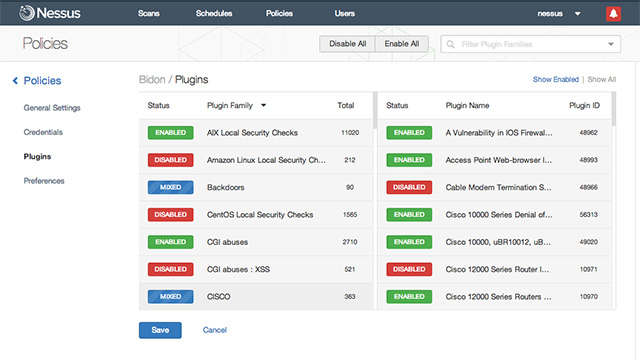
Task: Open Credentials section
Action: pos(43,132)
